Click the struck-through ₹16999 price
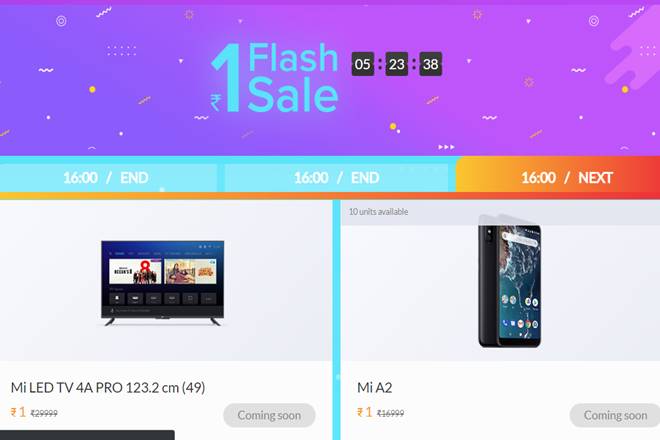 (x=391, y=413)
